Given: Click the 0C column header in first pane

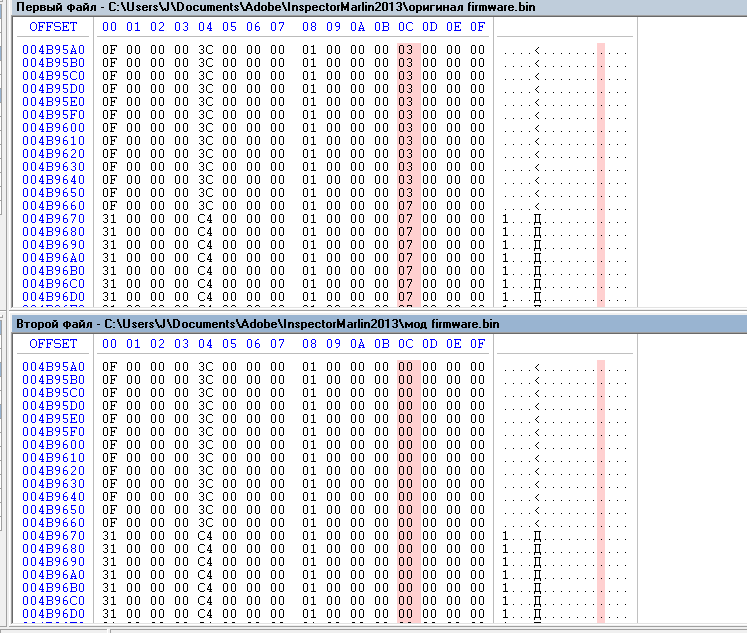Looking at the screenshot, I should [x=405, y=27].
